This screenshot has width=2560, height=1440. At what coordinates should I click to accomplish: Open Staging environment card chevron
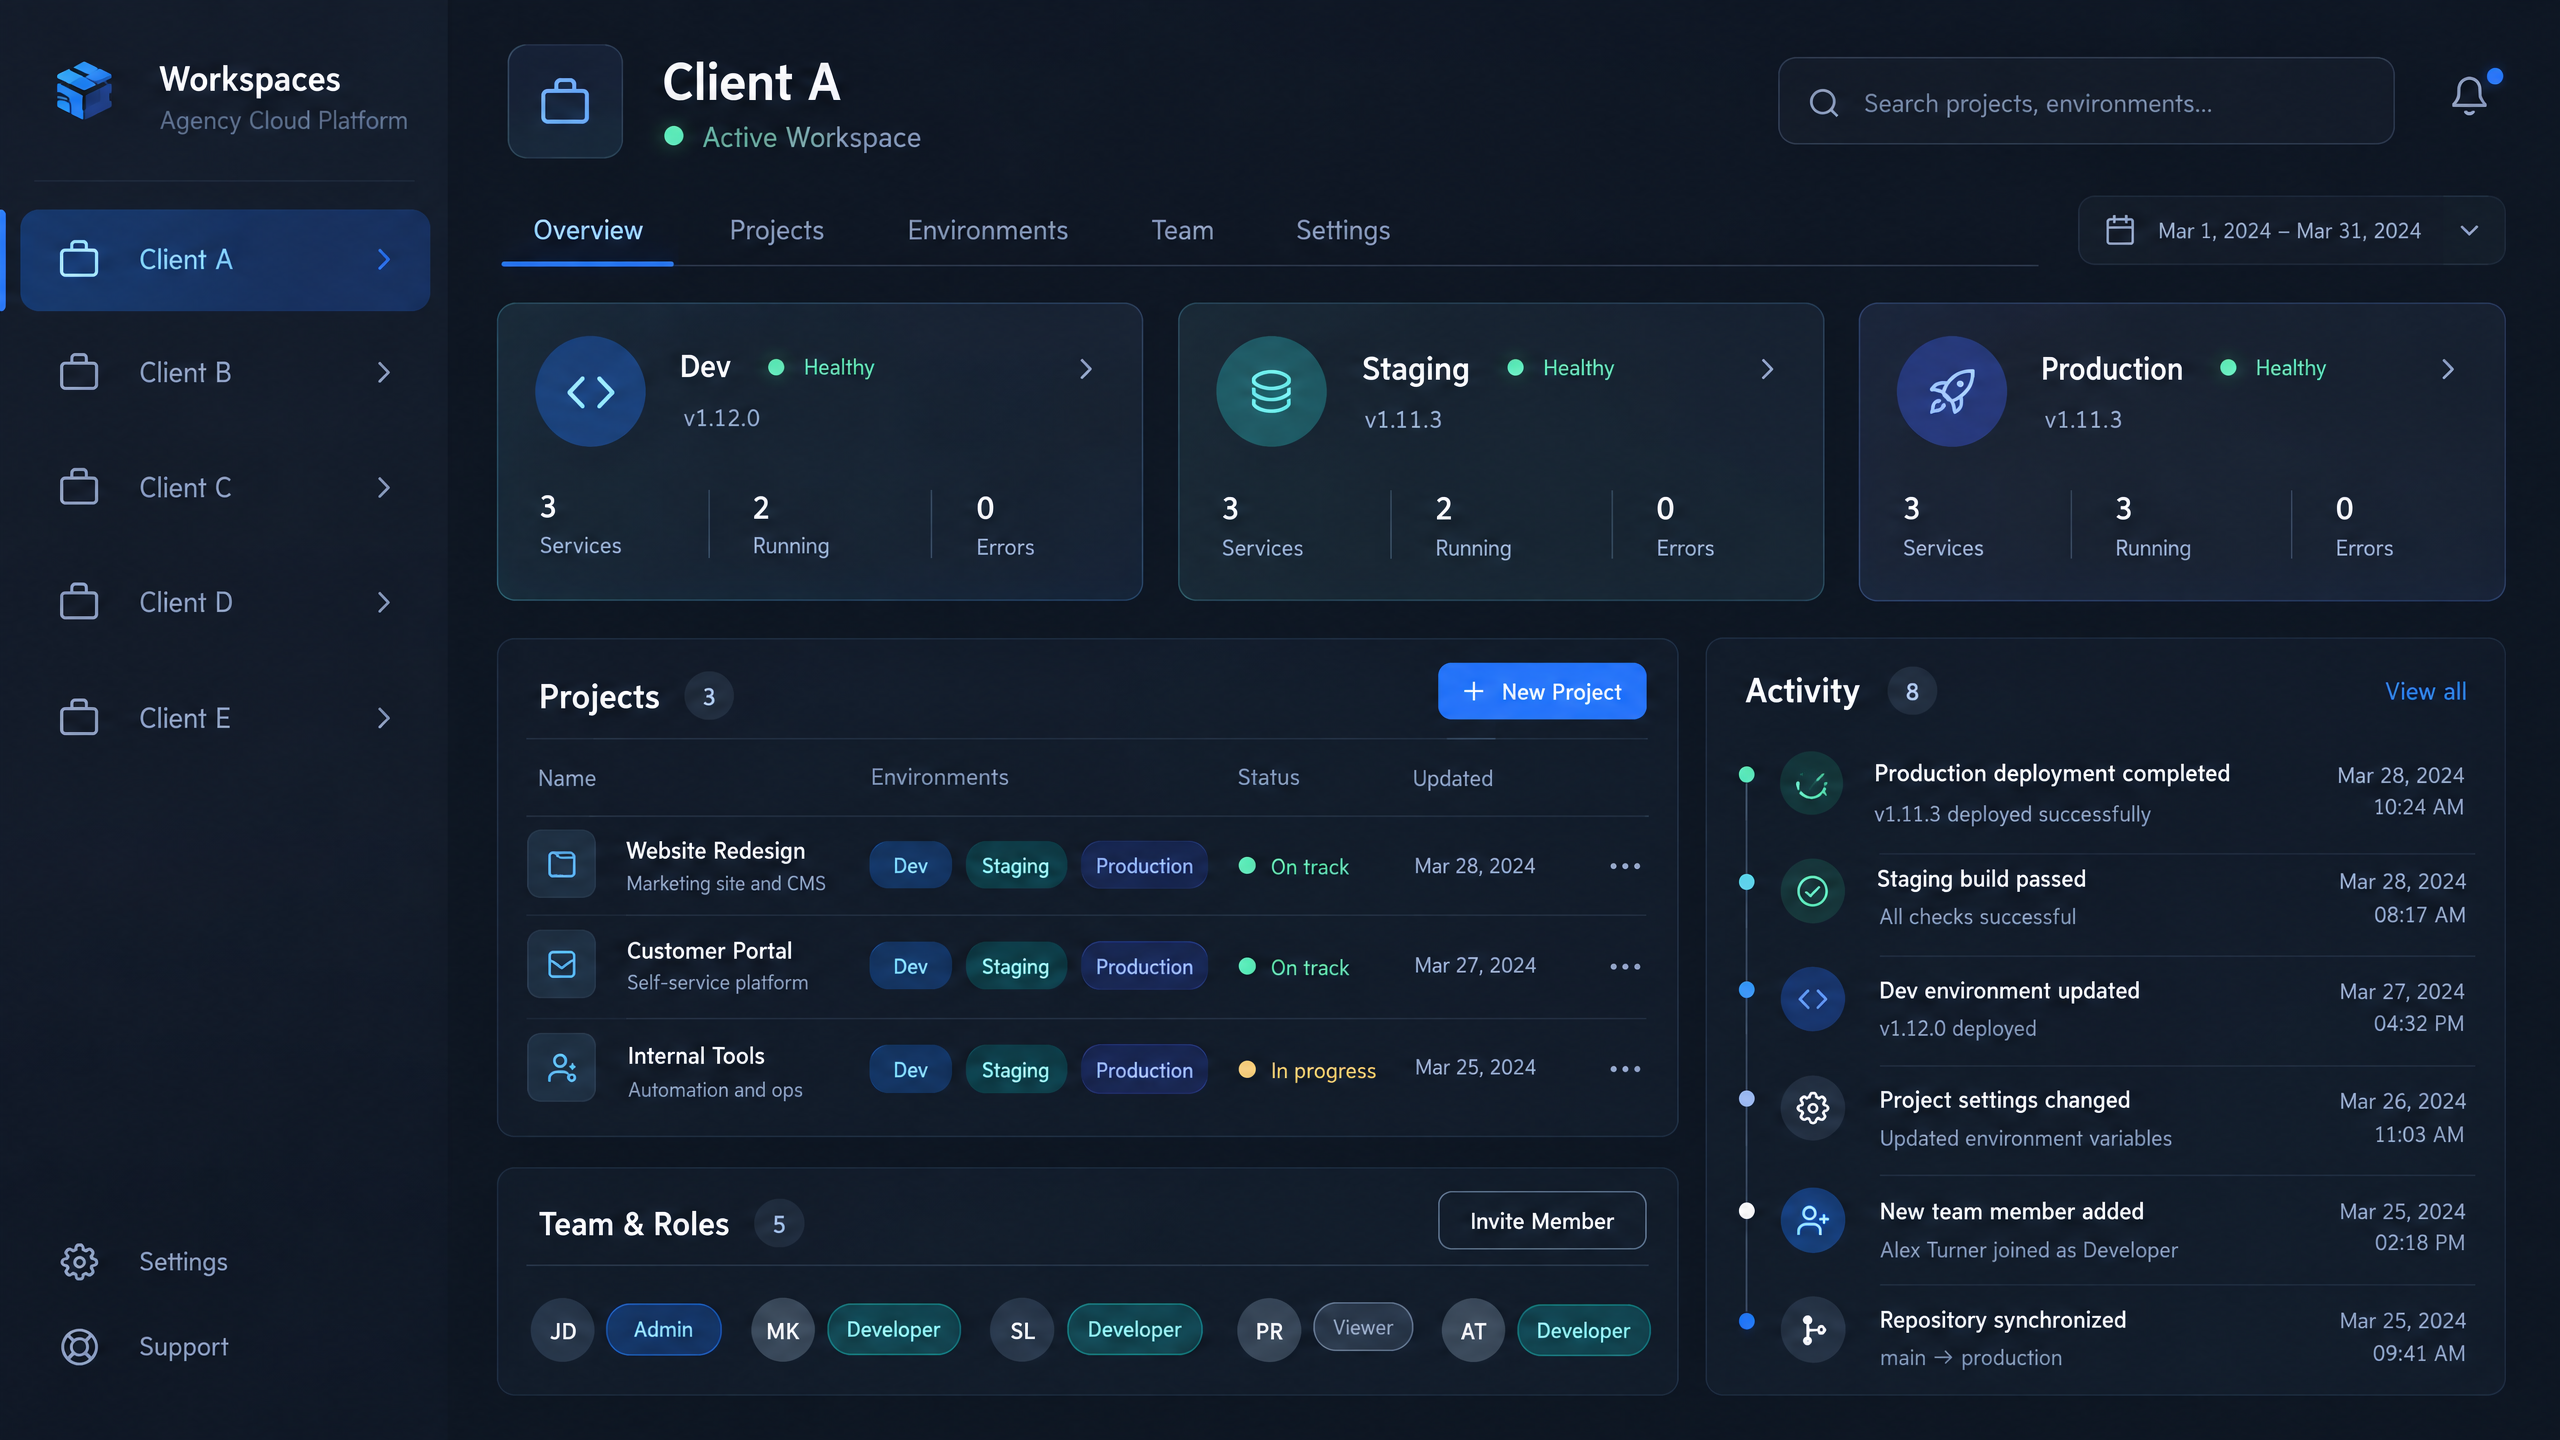tap(1767, 369)
